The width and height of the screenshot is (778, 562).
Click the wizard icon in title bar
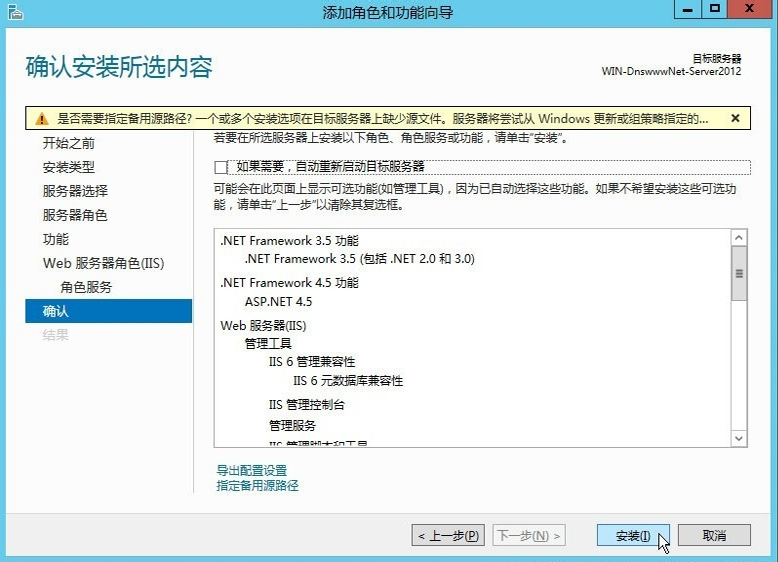coord(15,12)
